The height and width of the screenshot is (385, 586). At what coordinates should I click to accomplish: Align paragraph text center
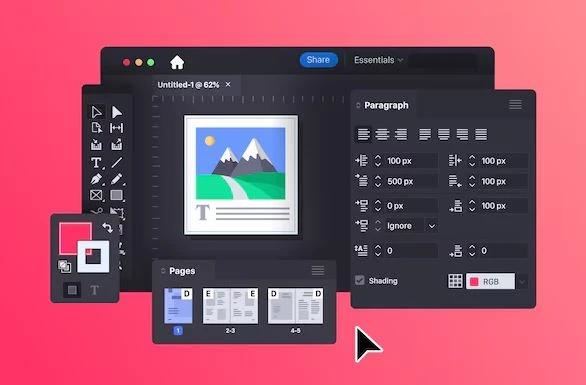(382, 134)
